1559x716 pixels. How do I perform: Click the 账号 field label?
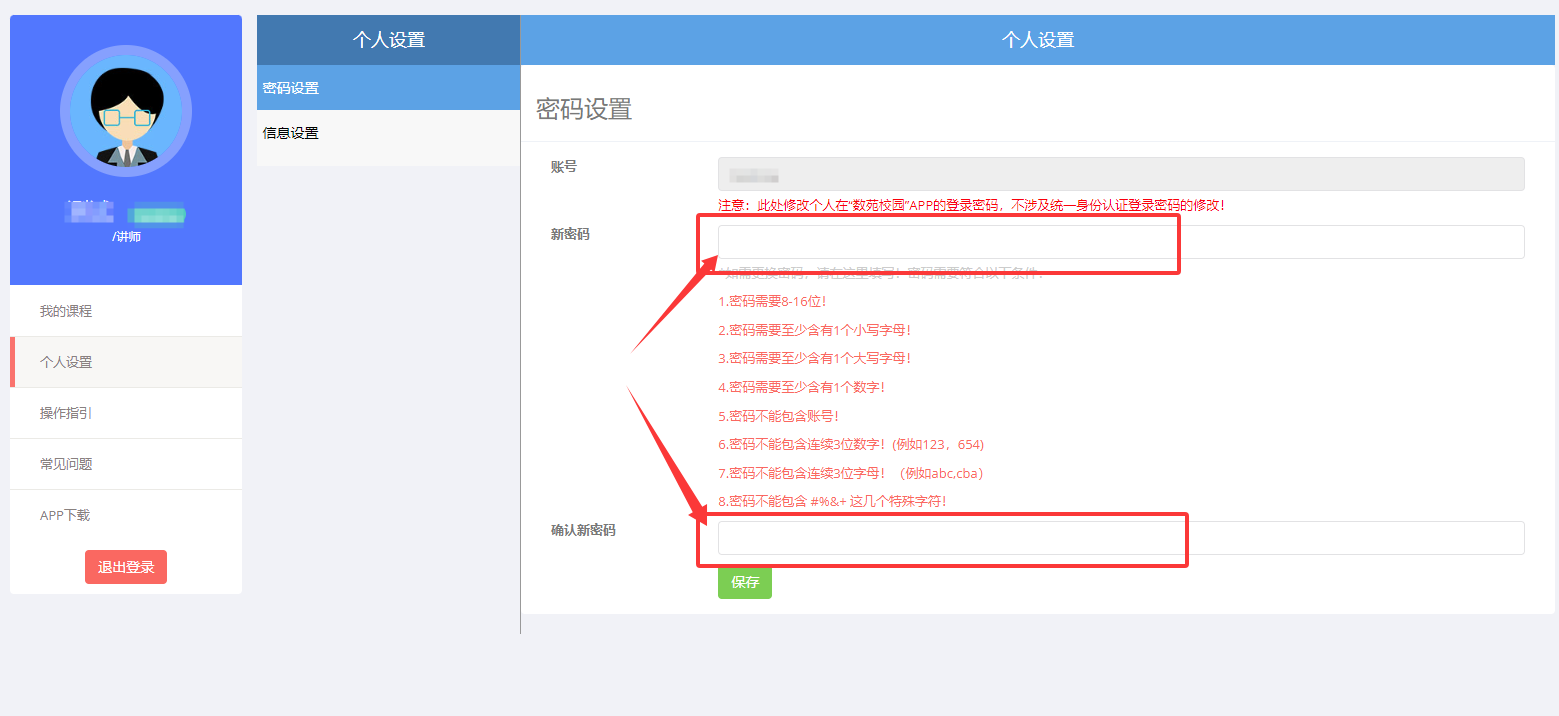coord(564,167)
